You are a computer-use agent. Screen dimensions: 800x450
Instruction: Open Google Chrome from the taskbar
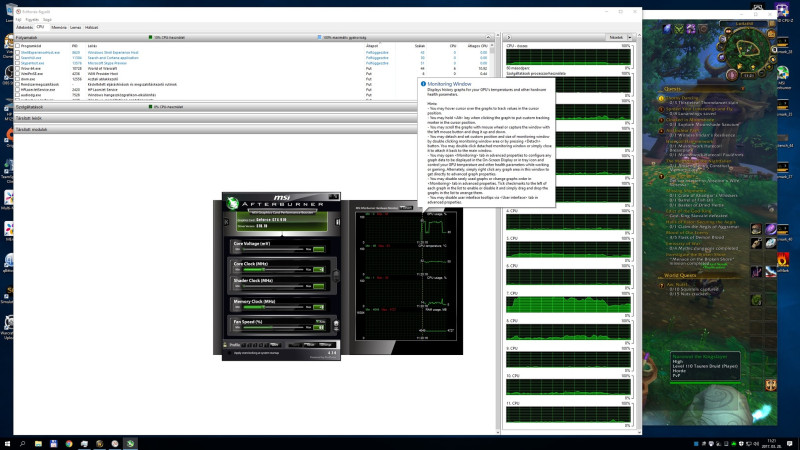pos(69,444)
